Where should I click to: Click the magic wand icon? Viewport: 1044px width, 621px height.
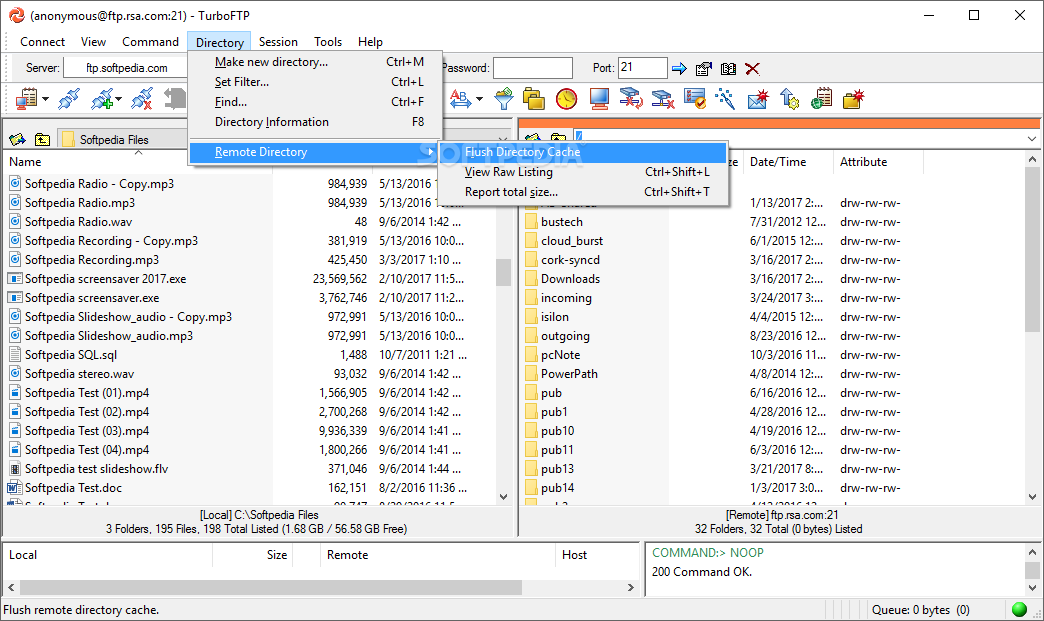(725, 99)
